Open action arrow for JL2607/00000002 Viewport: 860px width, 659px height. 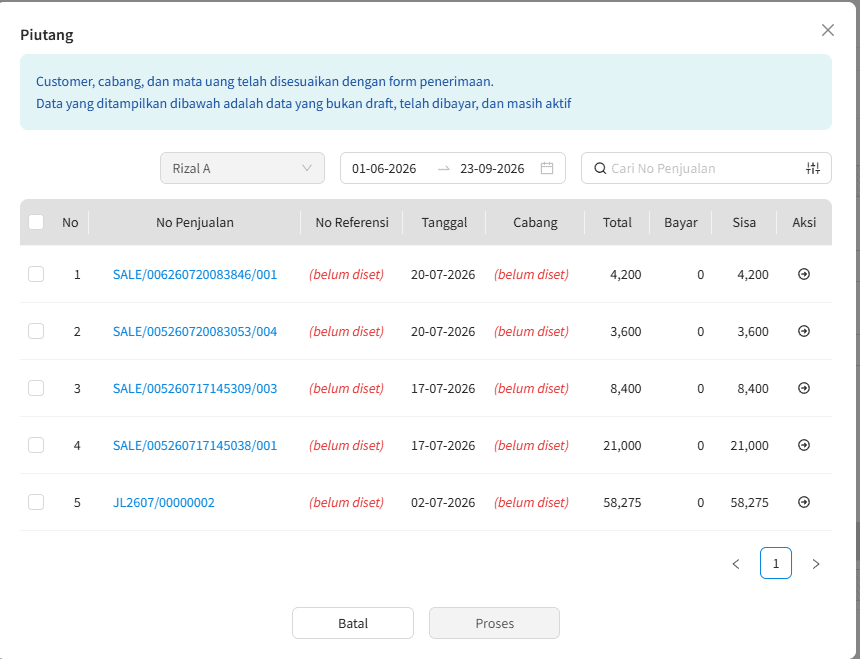[x=804, y=502]
